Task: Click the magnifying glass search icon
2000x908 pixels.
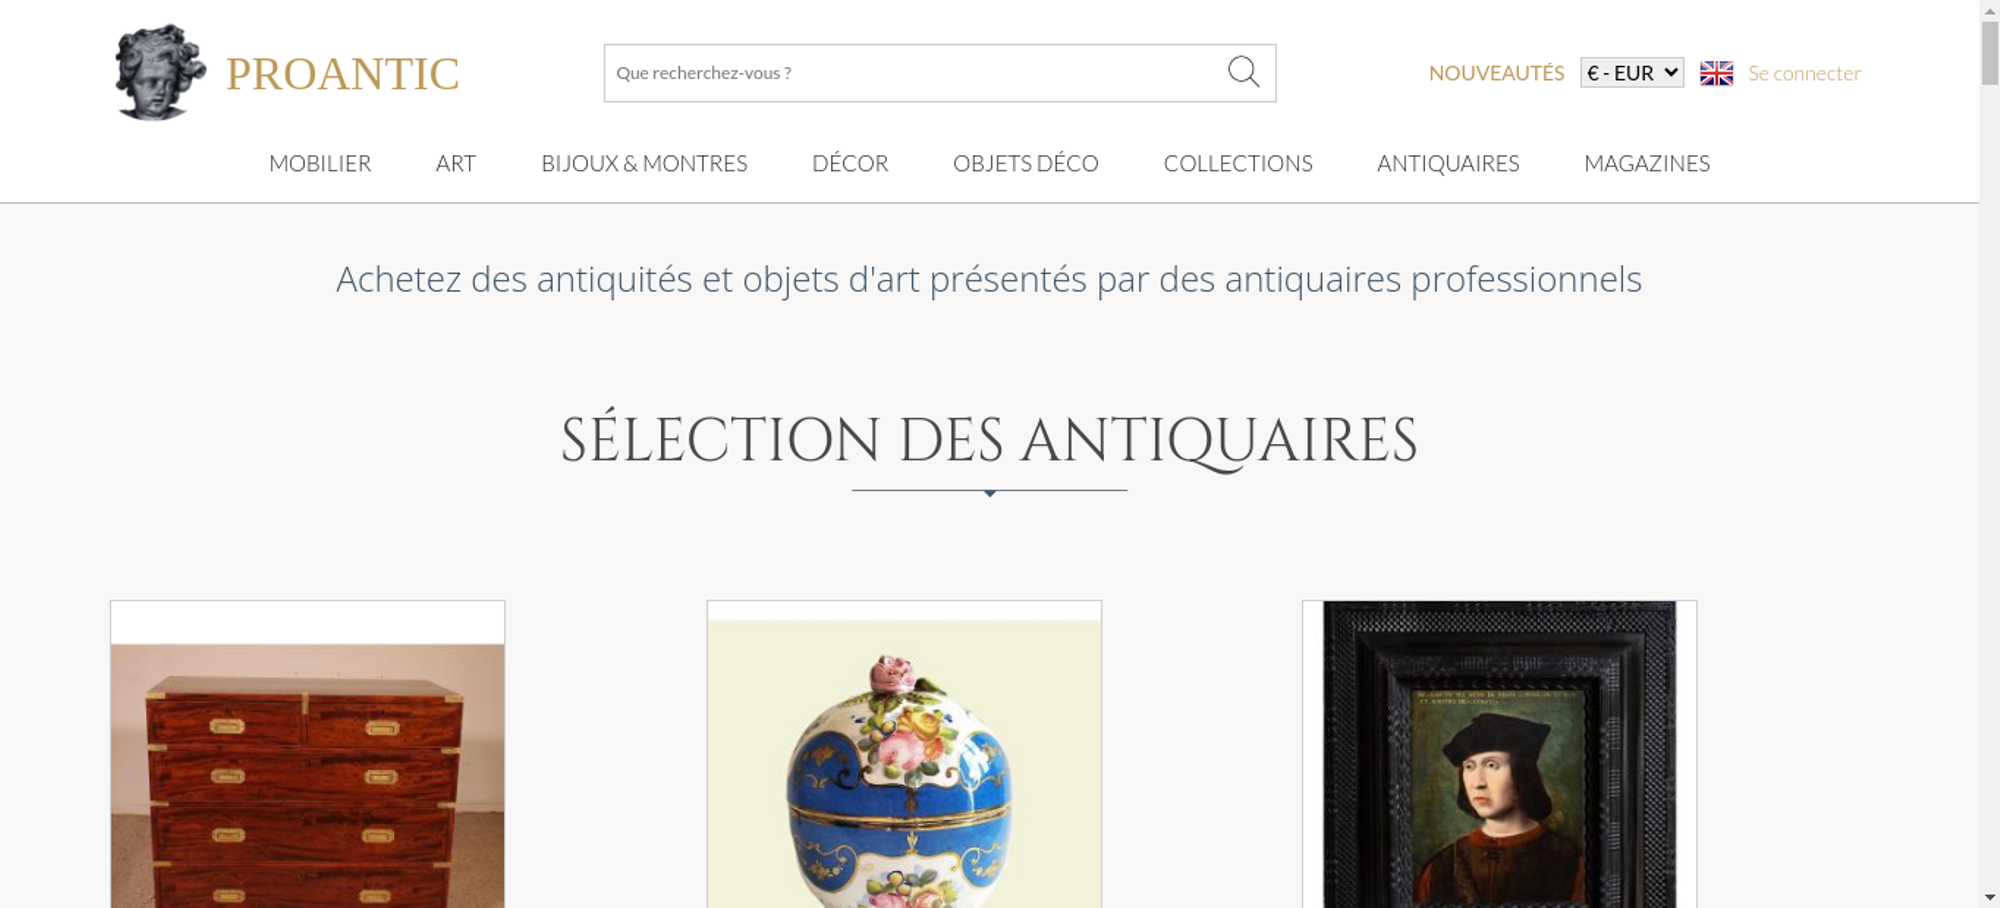Action: coord(1243,72)
